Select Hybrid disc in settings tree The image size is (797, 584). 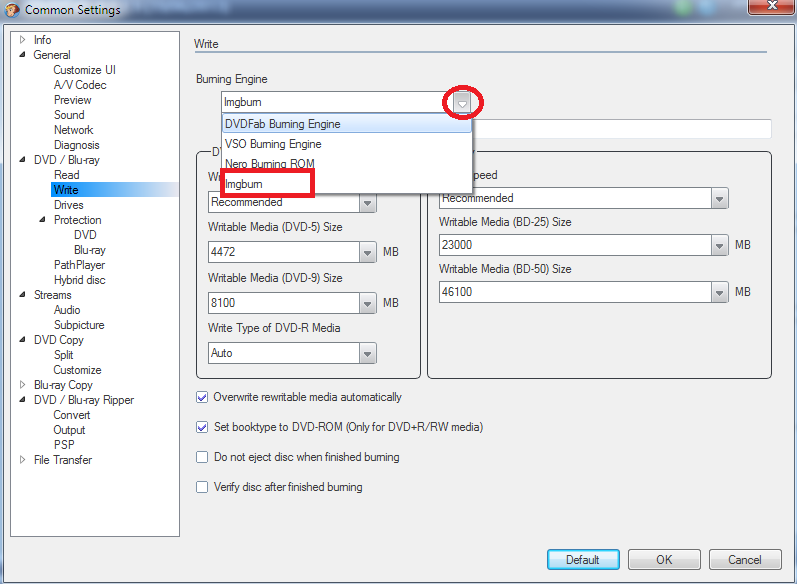coord(80,280)
